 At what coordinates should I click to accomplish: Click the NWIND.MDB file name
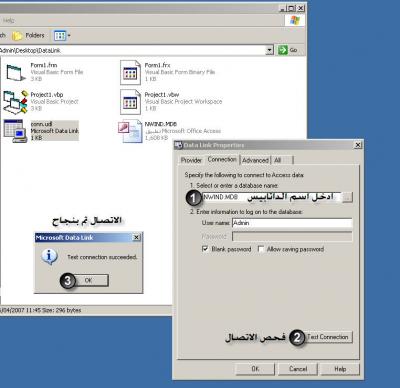(161, 124)
